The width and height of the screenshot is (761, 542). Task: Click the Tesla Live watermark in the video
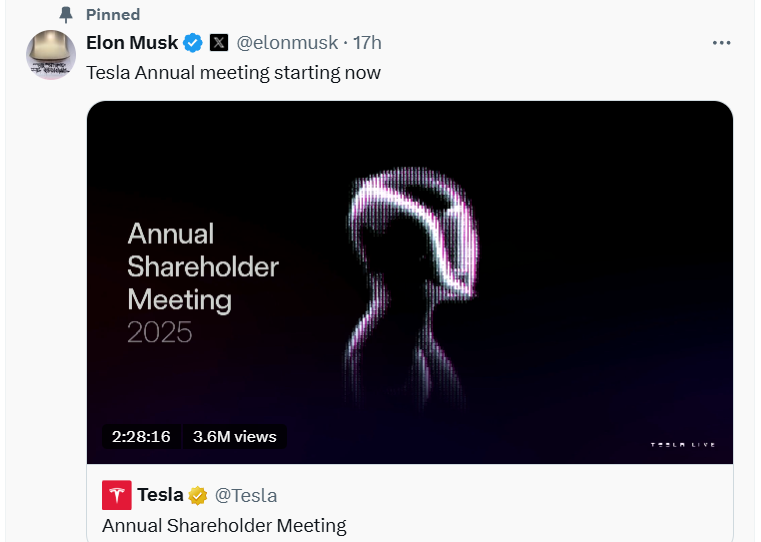tap(683, 444)
